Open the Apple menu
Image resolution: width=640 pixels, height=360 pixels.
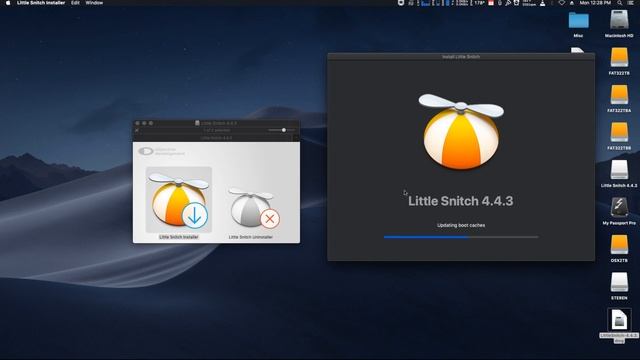tap(8, 3)
